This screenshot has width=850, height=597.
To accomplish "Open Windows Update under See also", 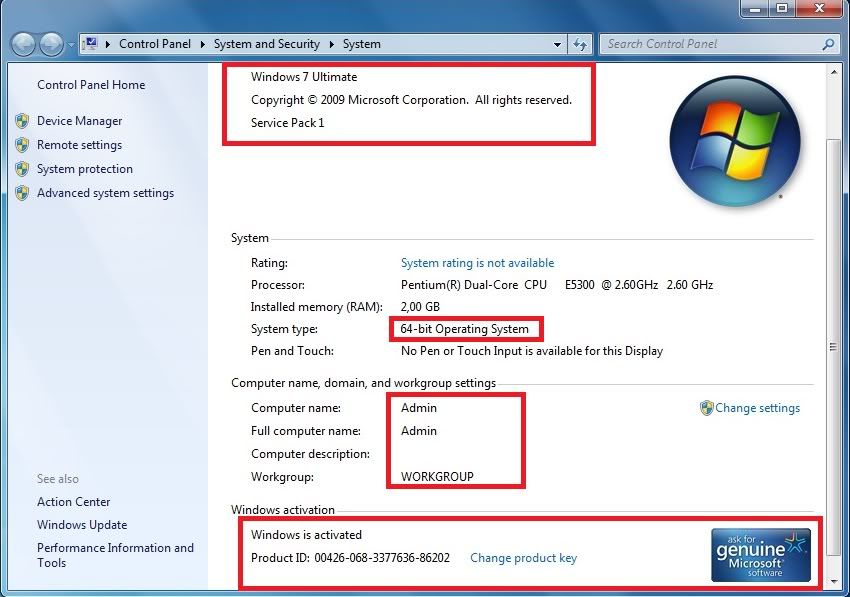I will point(82,525).
